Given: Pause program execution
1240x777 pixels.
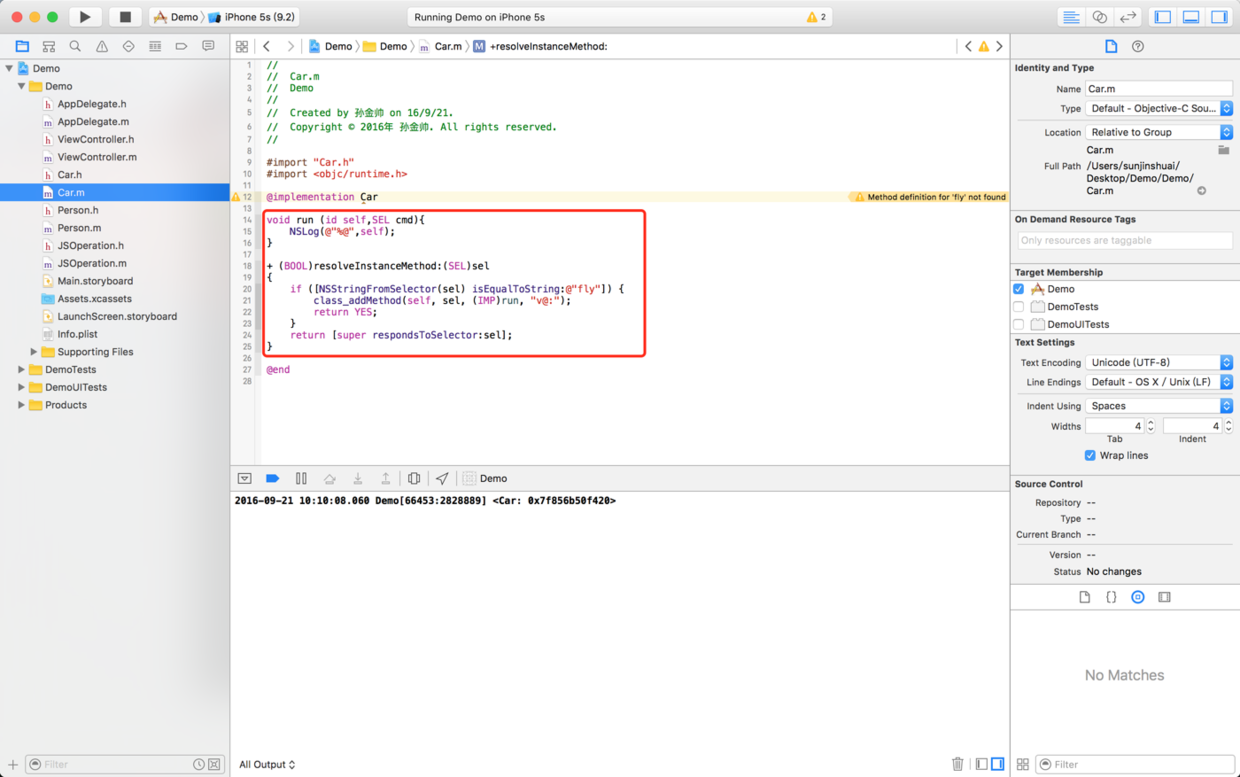Looking at the screenshot, I should point(301,479).
